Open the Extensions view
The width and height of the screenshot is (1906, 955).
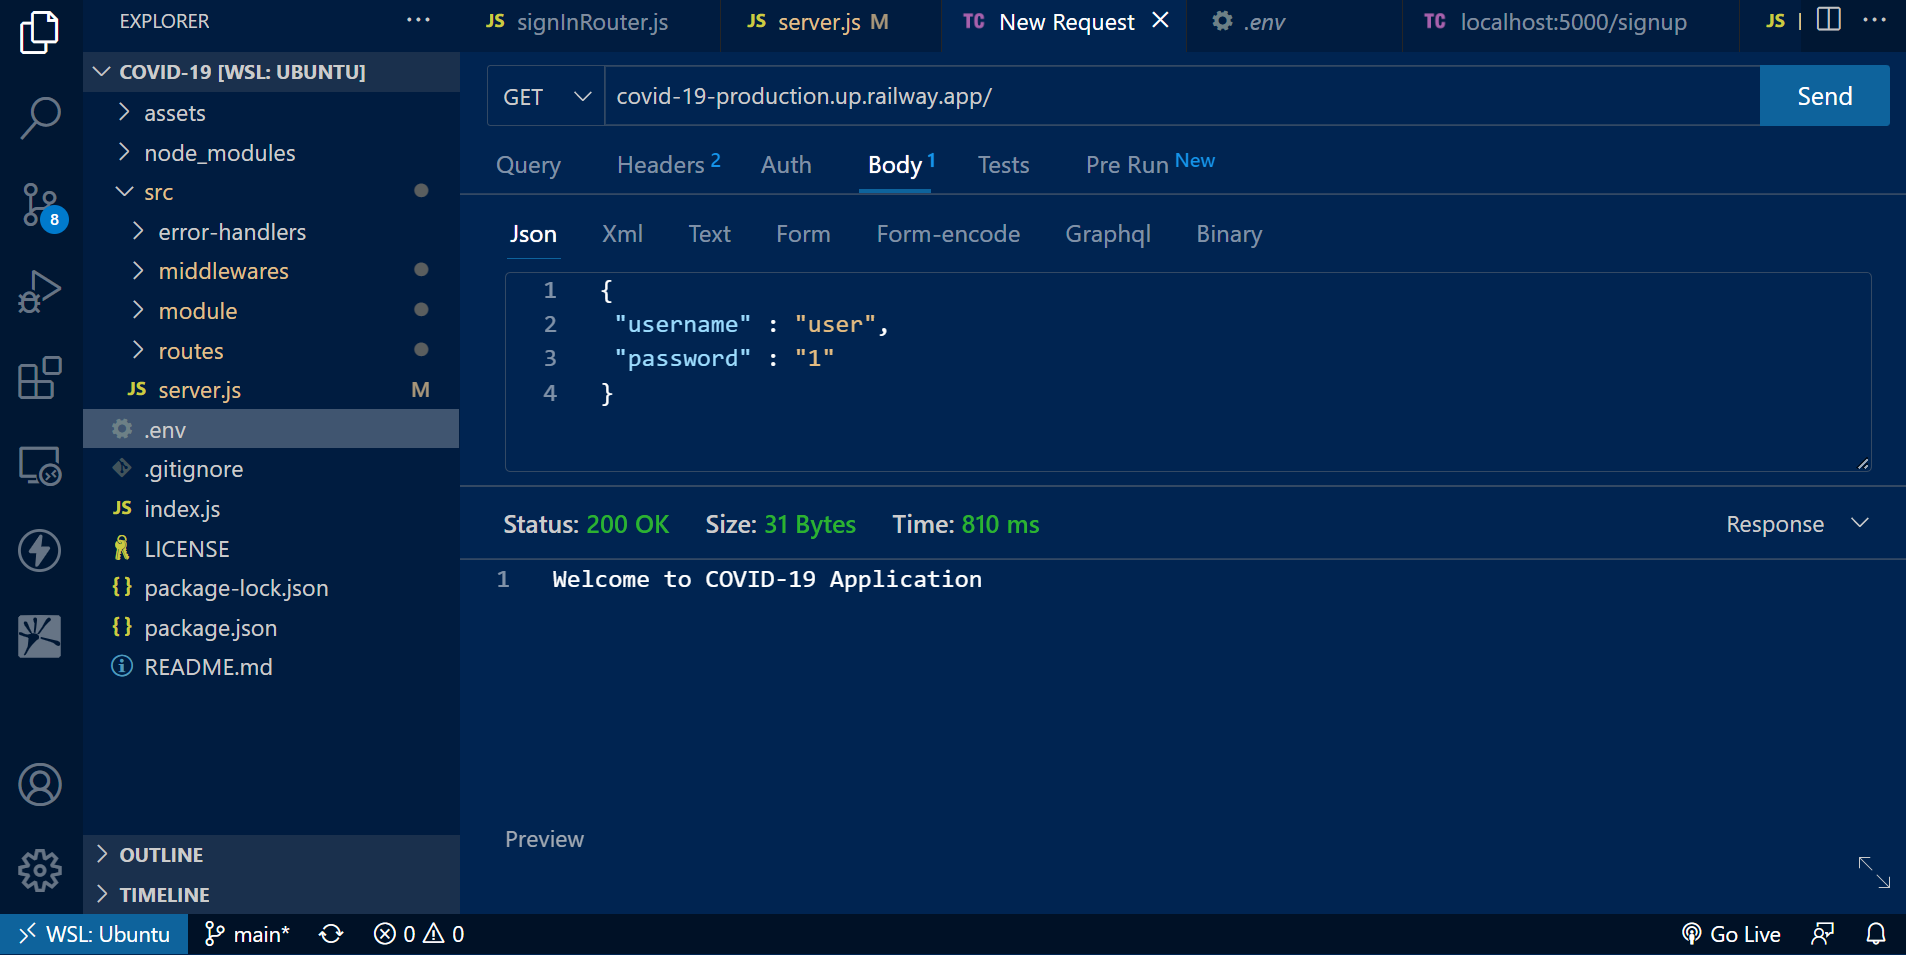coord(40,378)
